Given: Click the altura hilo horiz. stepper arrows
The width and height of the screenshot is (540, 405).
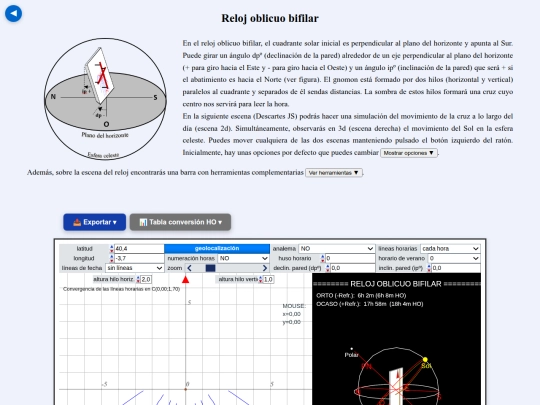Looking at the screenshot, I should tap(138, 279).
